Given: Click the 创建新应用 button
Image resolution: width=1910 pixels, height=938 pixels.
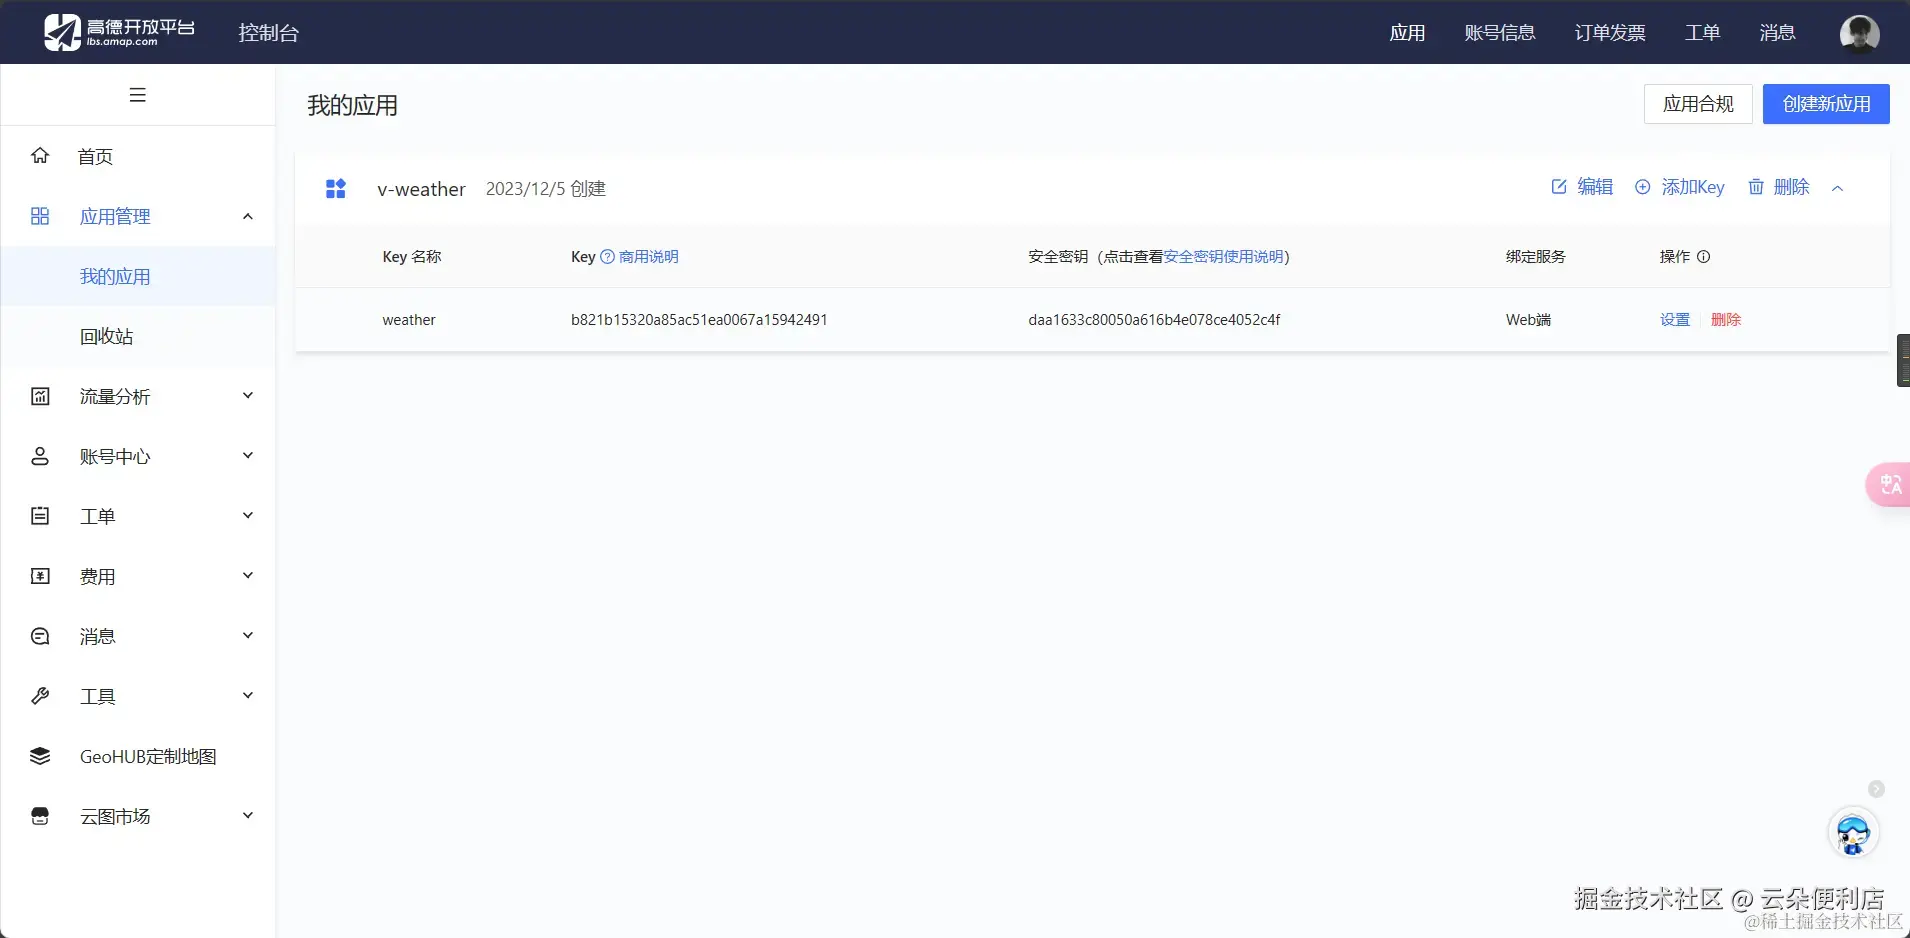Looking at the screenshot, I should coord(1826,104).
